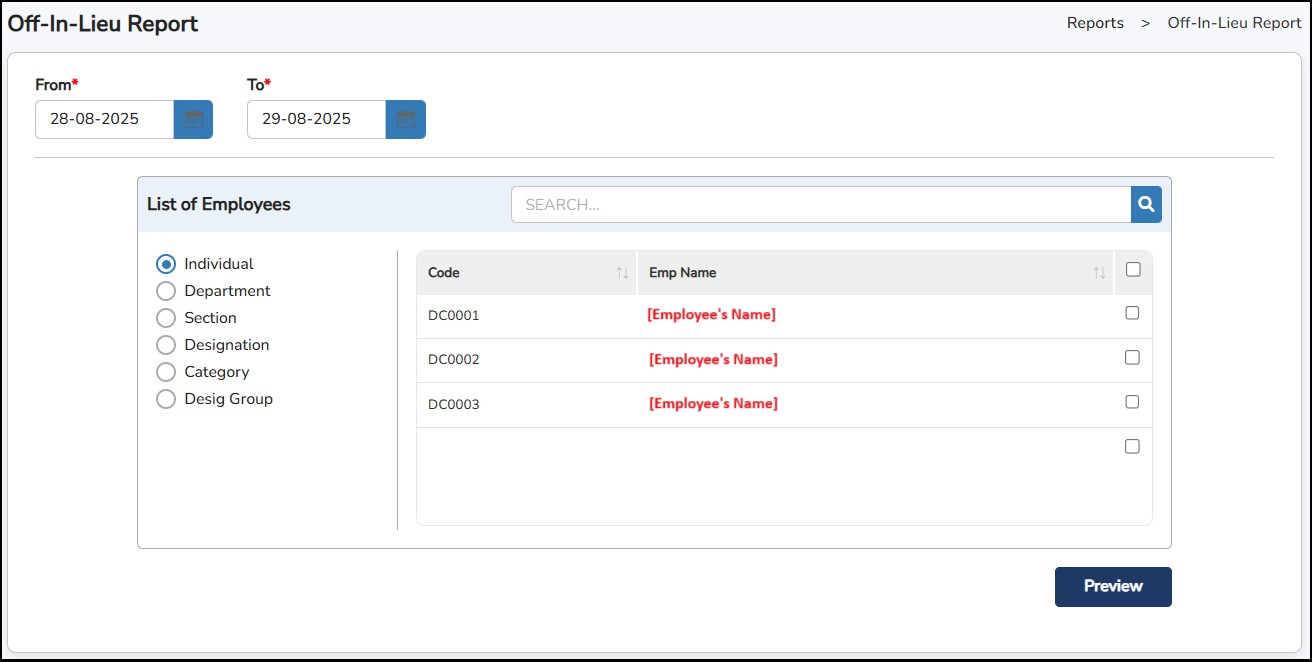This screenshot has width=1312, height=662.
Task: Select the Individual radio option
Action: tap(166, 264)
